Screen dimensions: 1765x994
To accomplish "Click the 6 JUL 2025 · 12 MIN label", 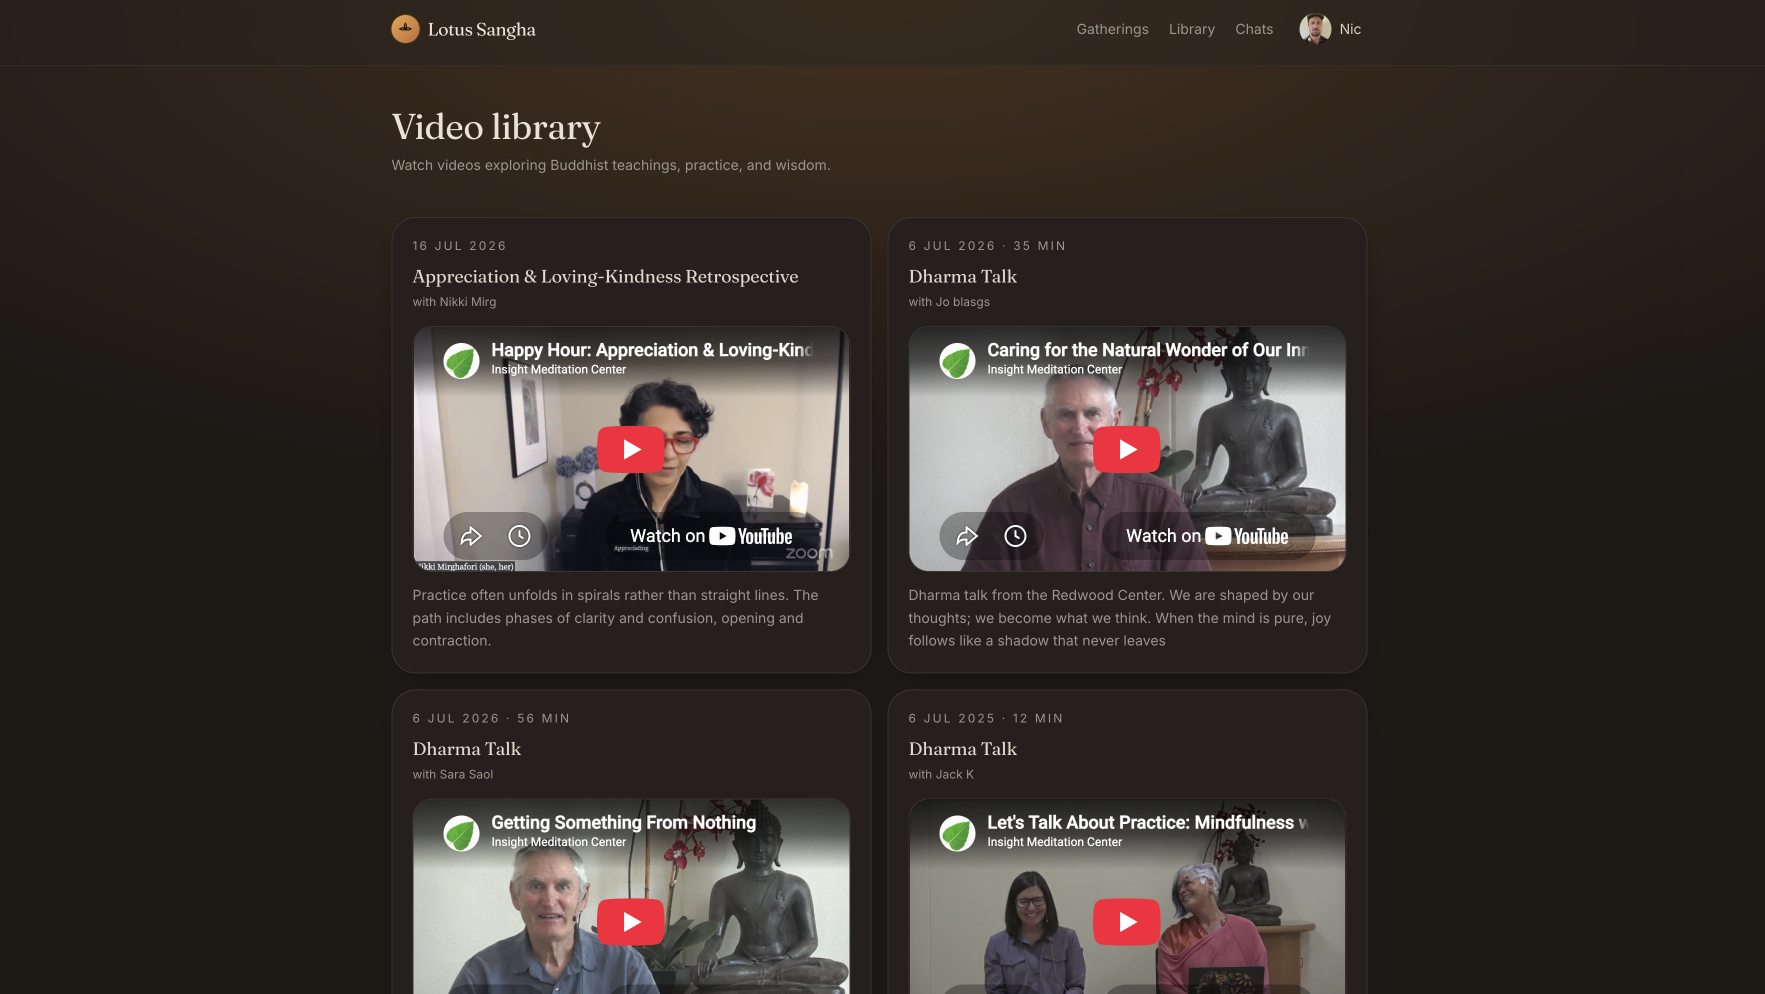I will (986, 719).
